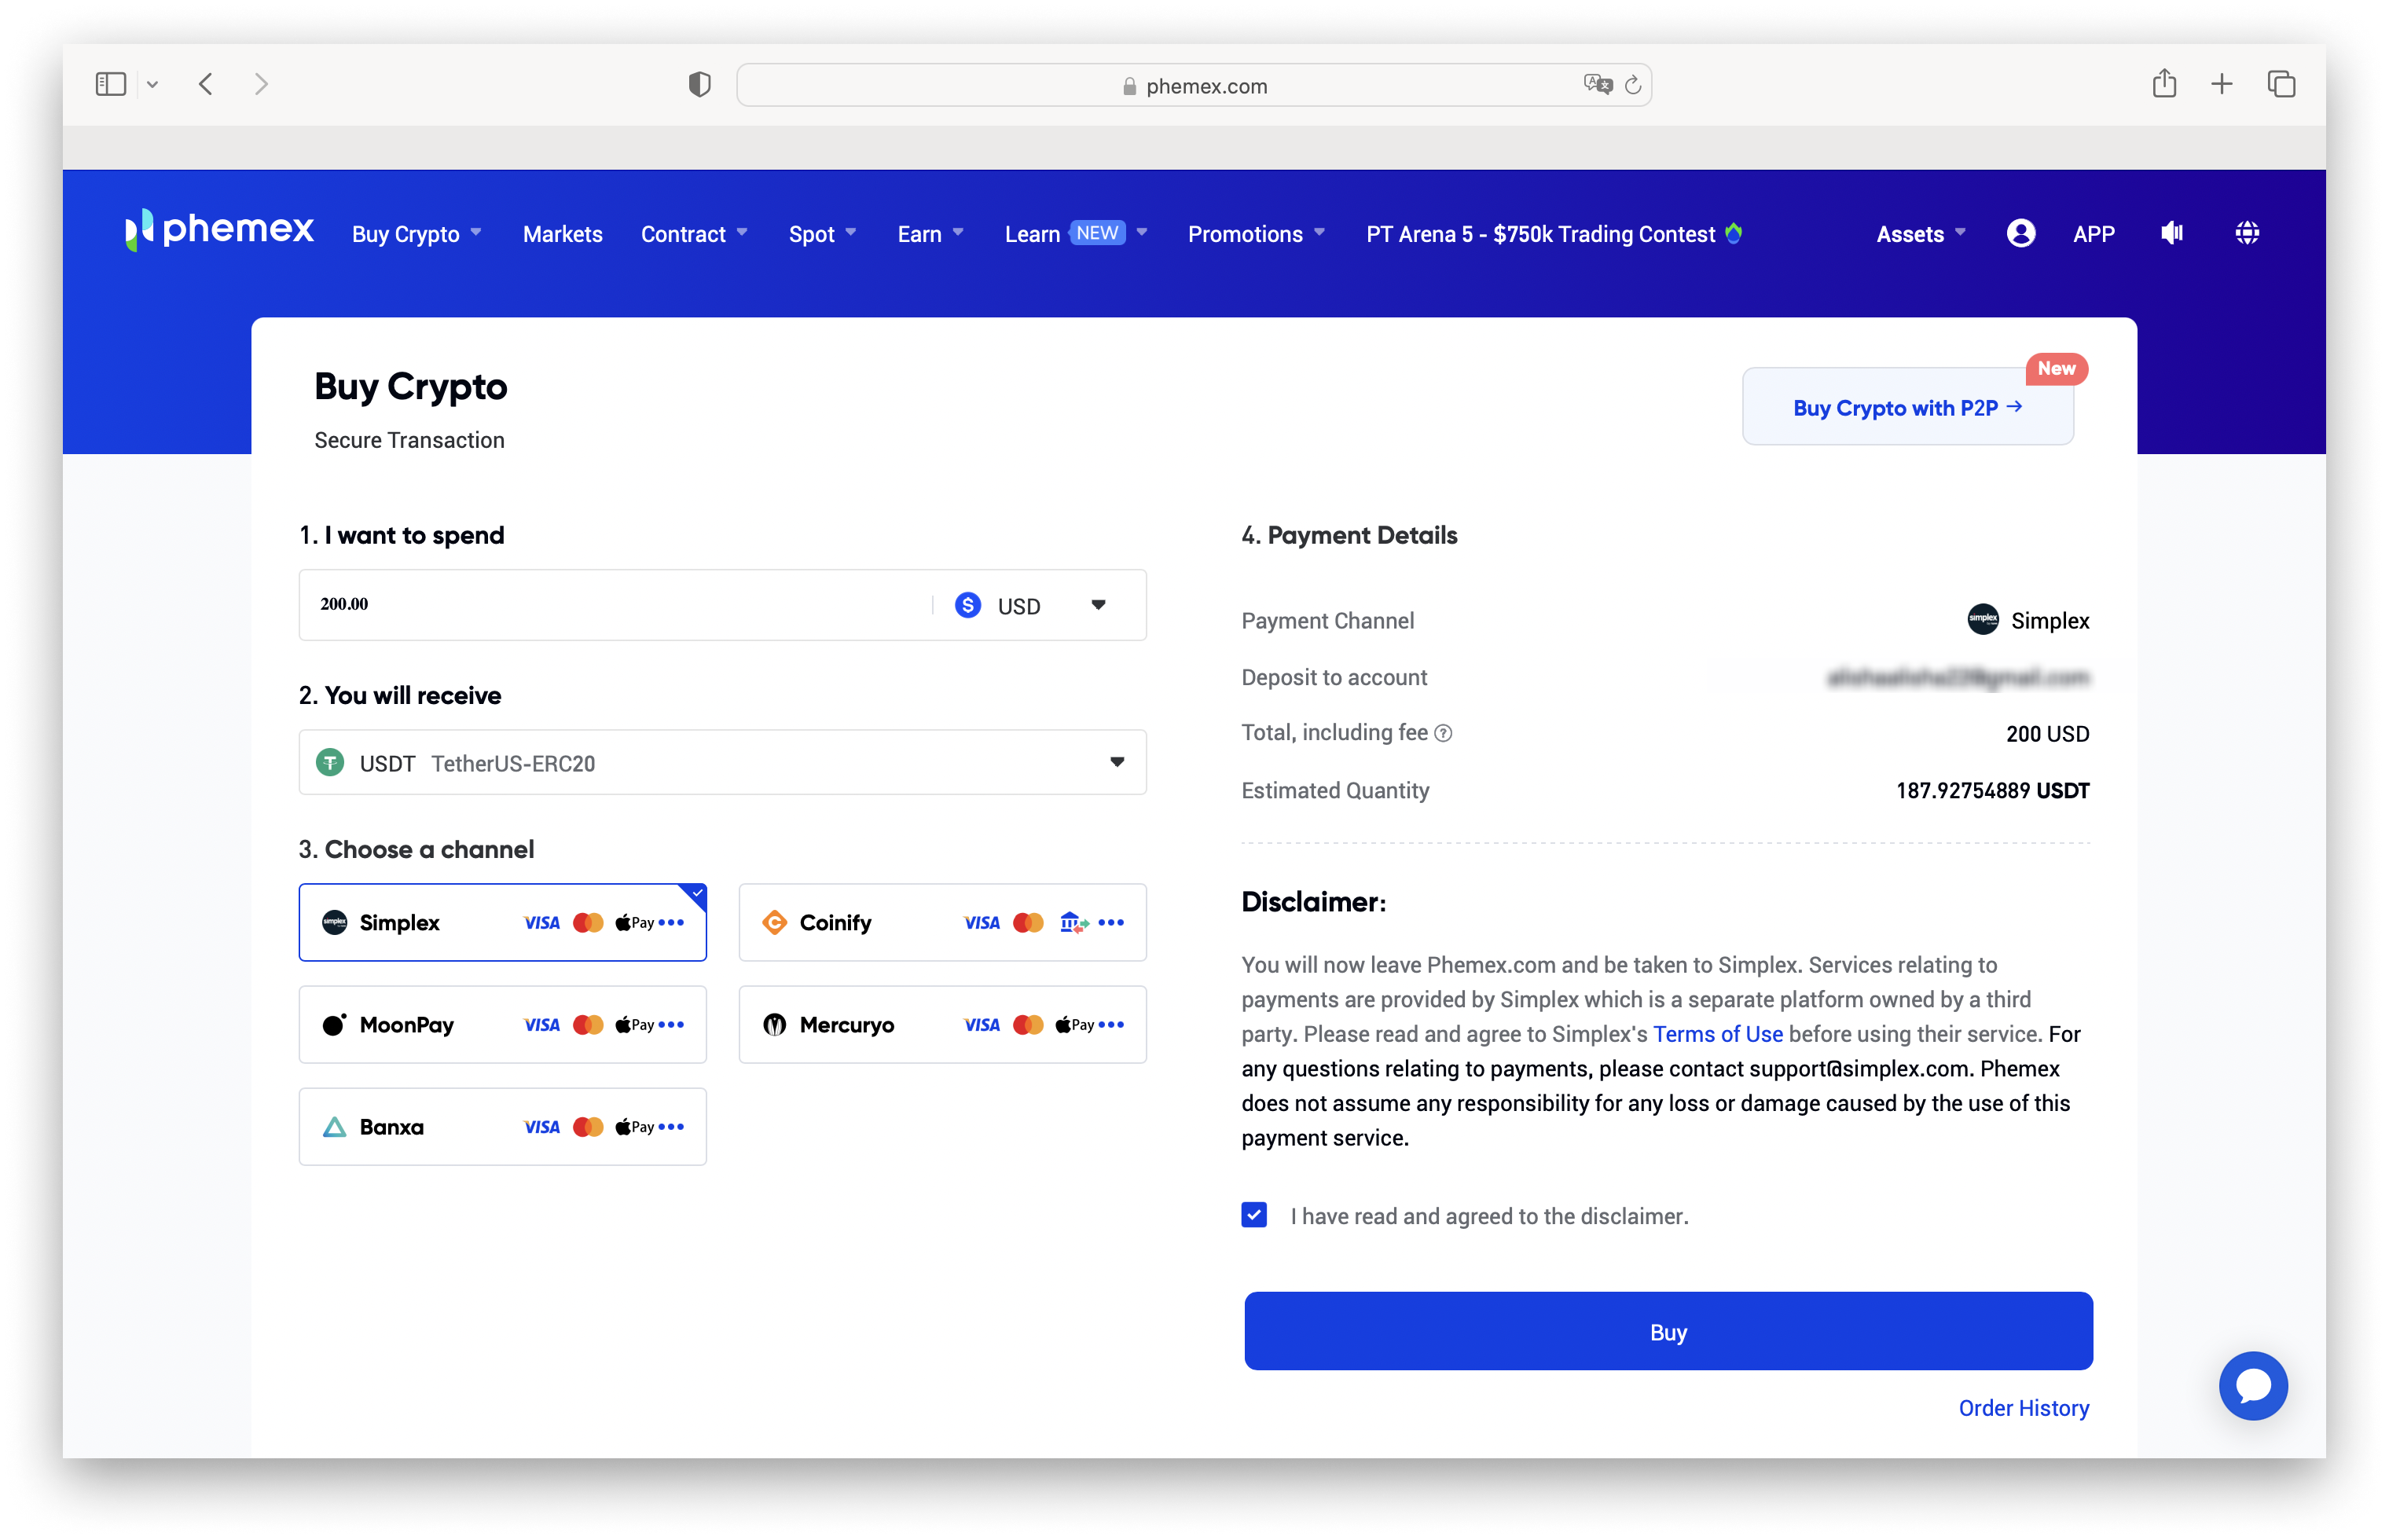Click more payment methods dots on Simplex
The height and width of the screenshot is (1540, 2389).
(x=672, y=922)
